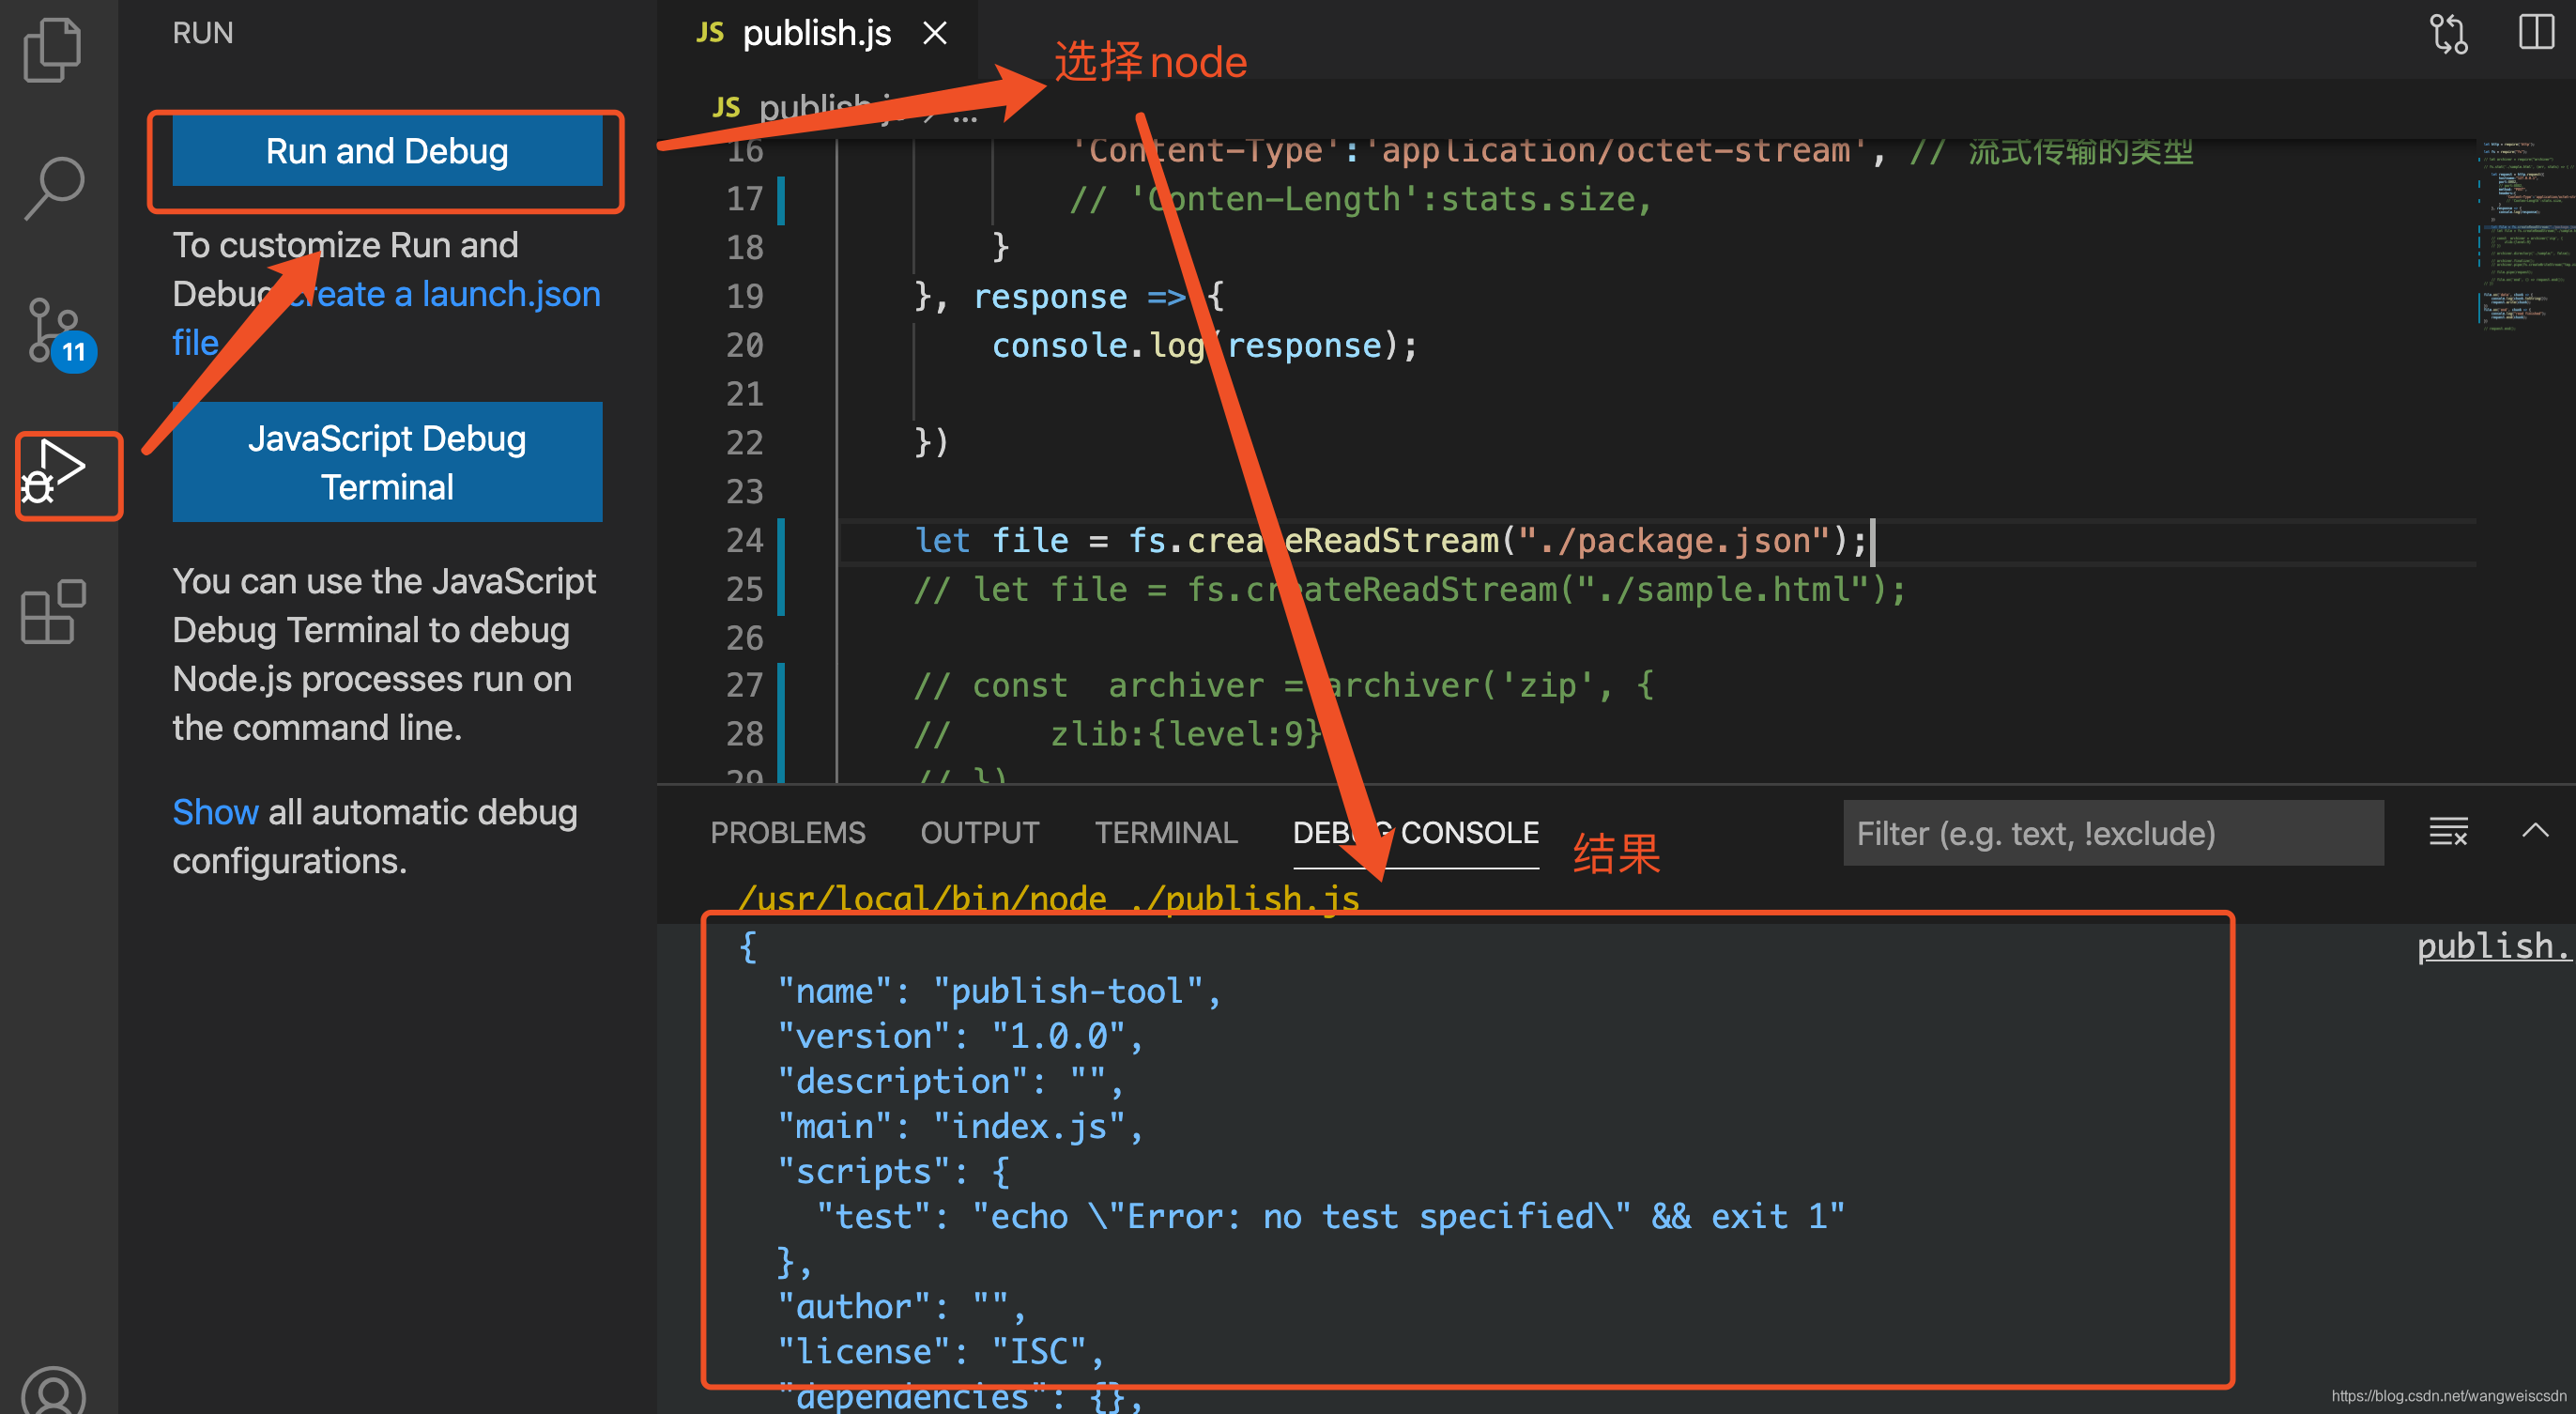Click the /usr/local/bin/node command line
Viewport: 2576px width, 1414px height.
coord(1048,899)
